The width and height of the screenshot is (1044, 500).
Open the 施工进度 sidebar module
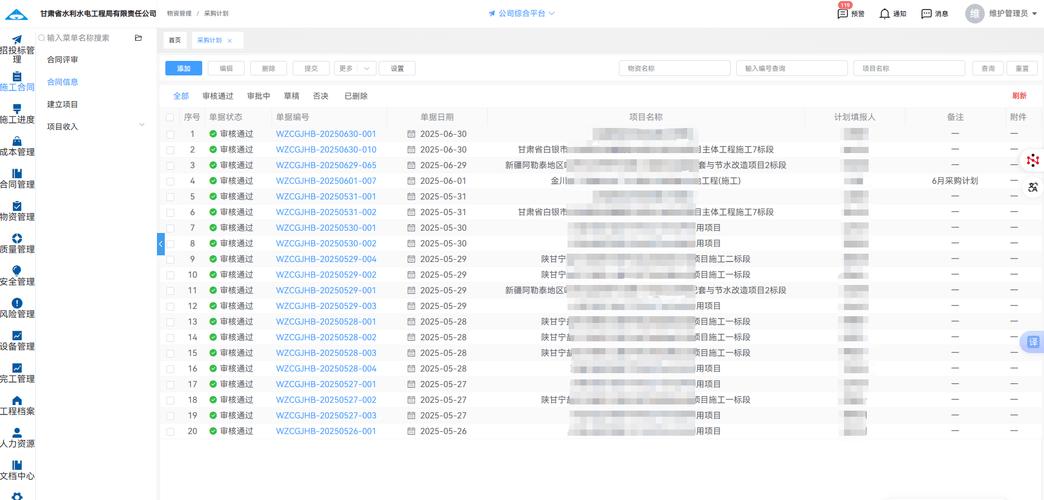(17, 114)
